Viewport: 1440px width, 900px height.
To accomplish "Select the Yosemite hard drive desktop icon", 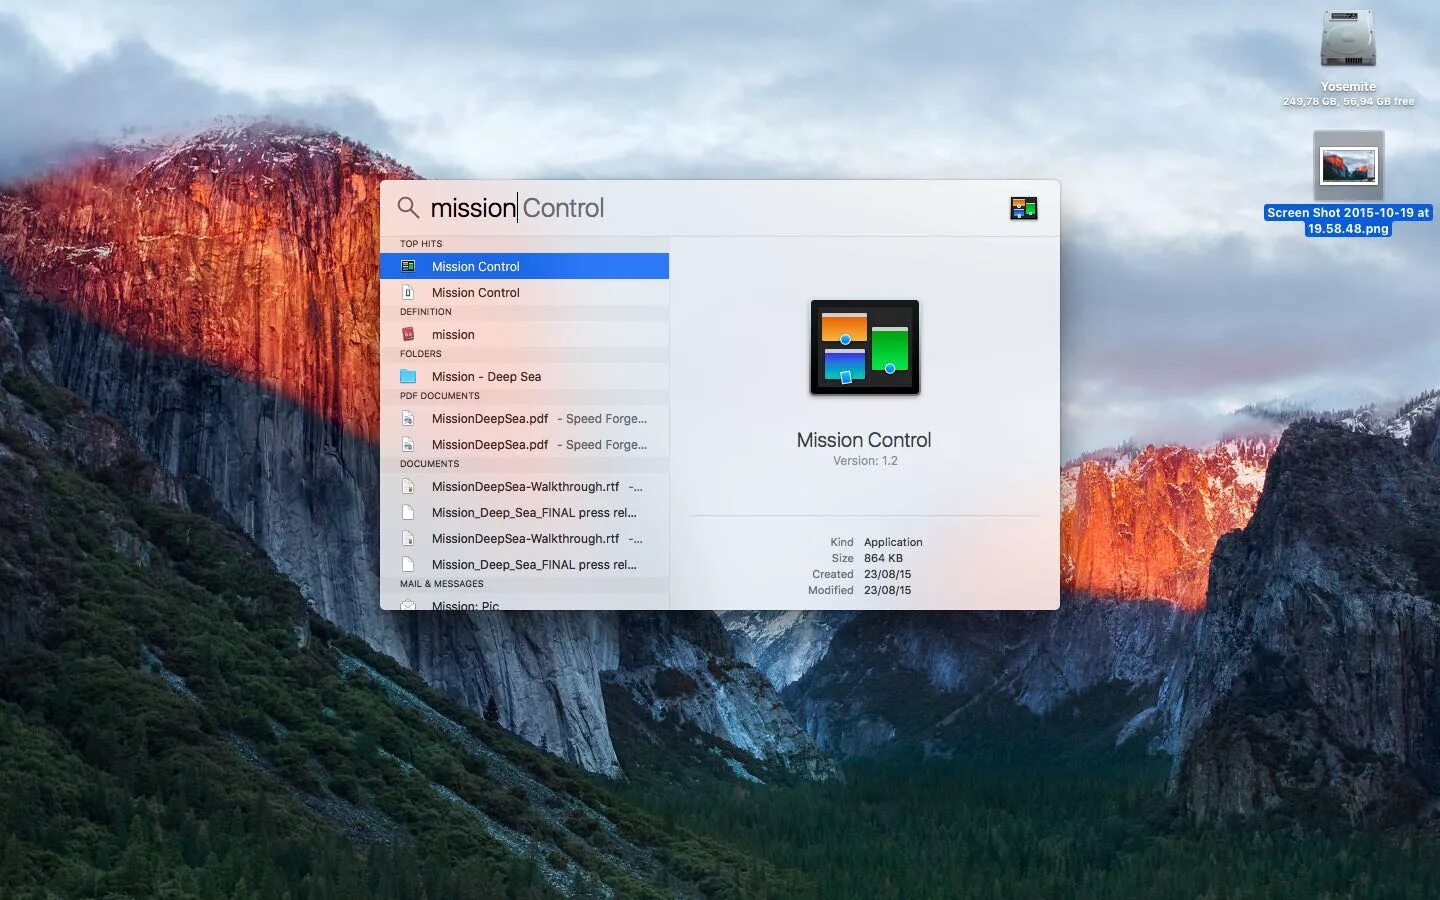I will pos(1348,40).
